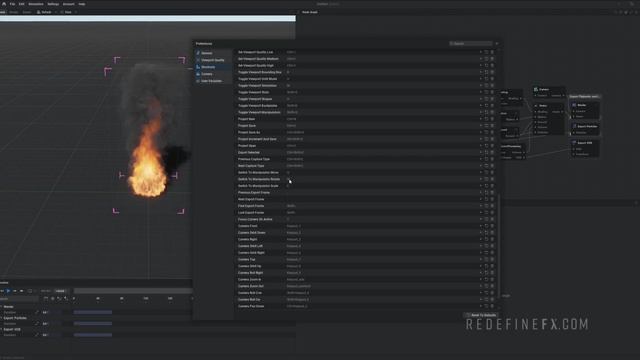The image size is (640, 360).
Task: Close the Preferences dialog
Action: pyautogui.click(x=497, y=43)
